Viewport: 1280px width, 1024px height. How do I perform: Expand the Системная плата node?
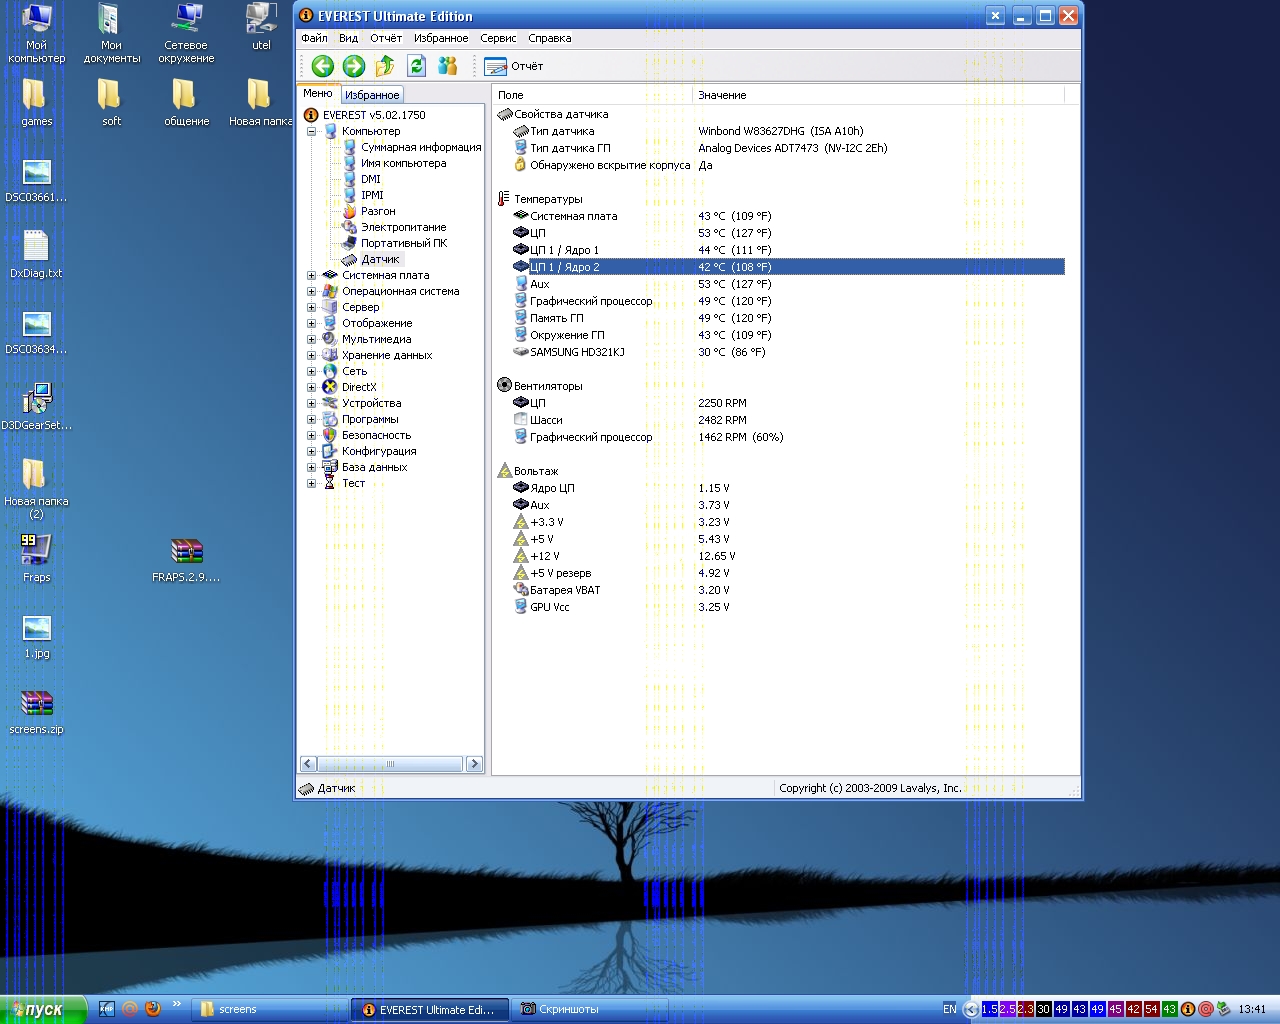tap(311, 275)
